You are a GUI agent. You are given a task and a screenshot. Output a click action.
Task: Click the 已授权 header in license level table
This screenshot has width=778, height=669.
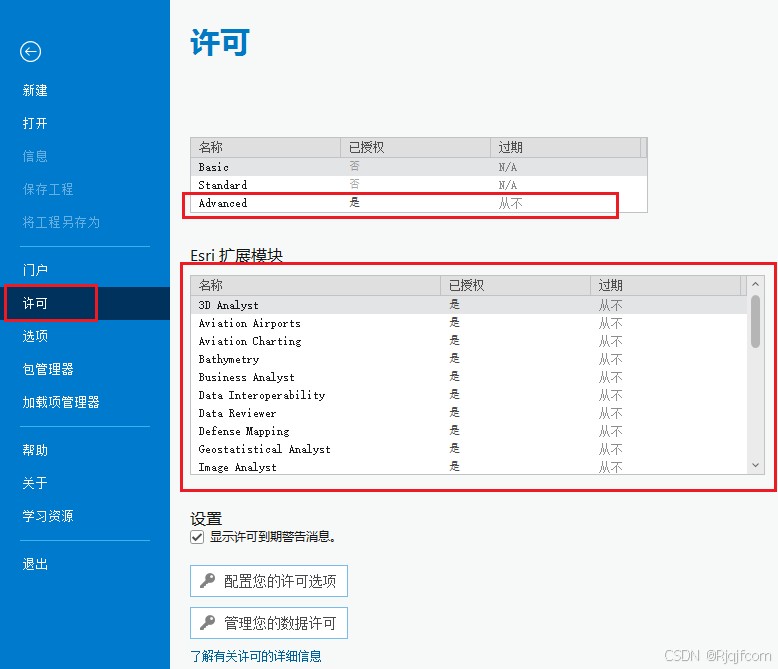416,147
